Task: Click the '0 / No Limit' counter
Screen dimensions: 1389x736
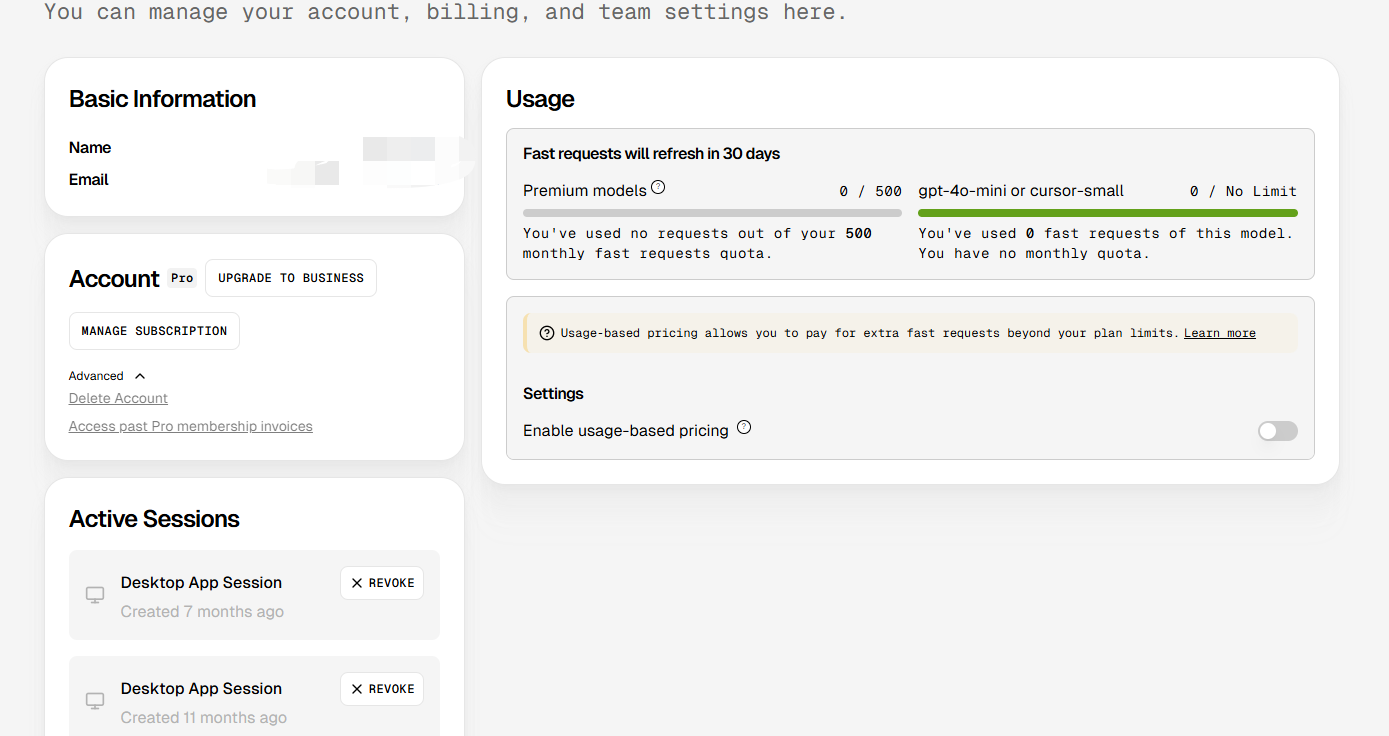Action: (1243, 191)
